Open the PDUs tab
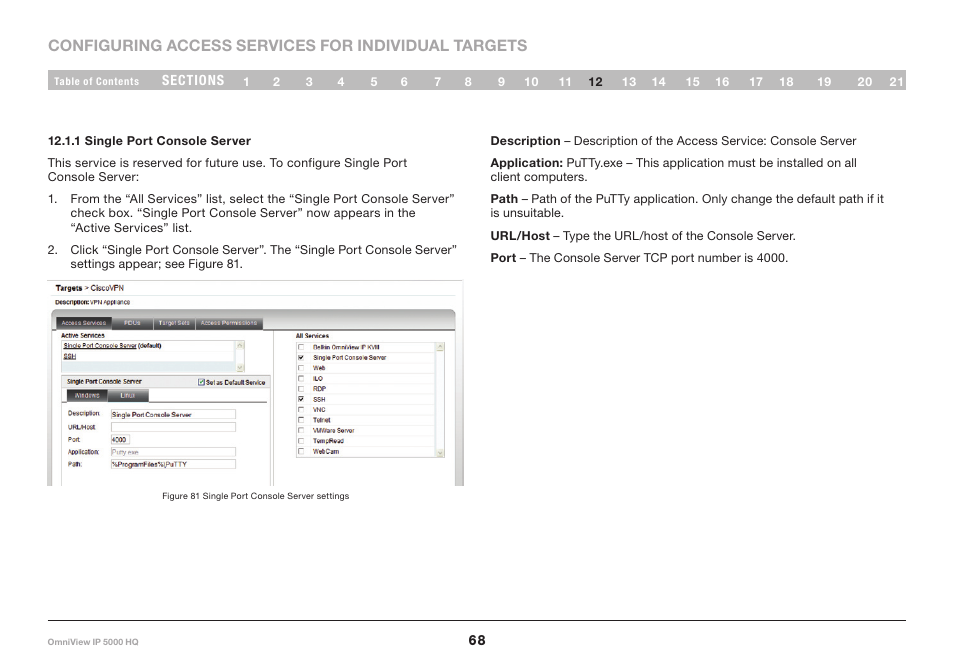 132,323
